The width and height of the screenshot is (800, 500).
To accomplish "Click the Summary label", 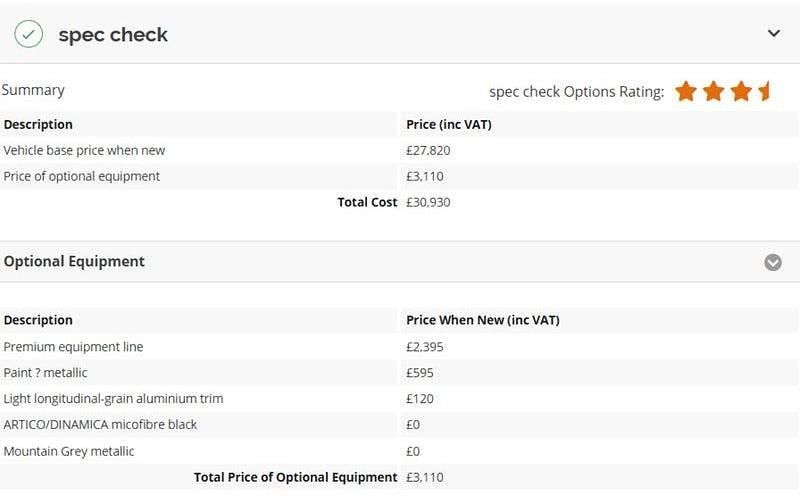I will tap(33, 90).
